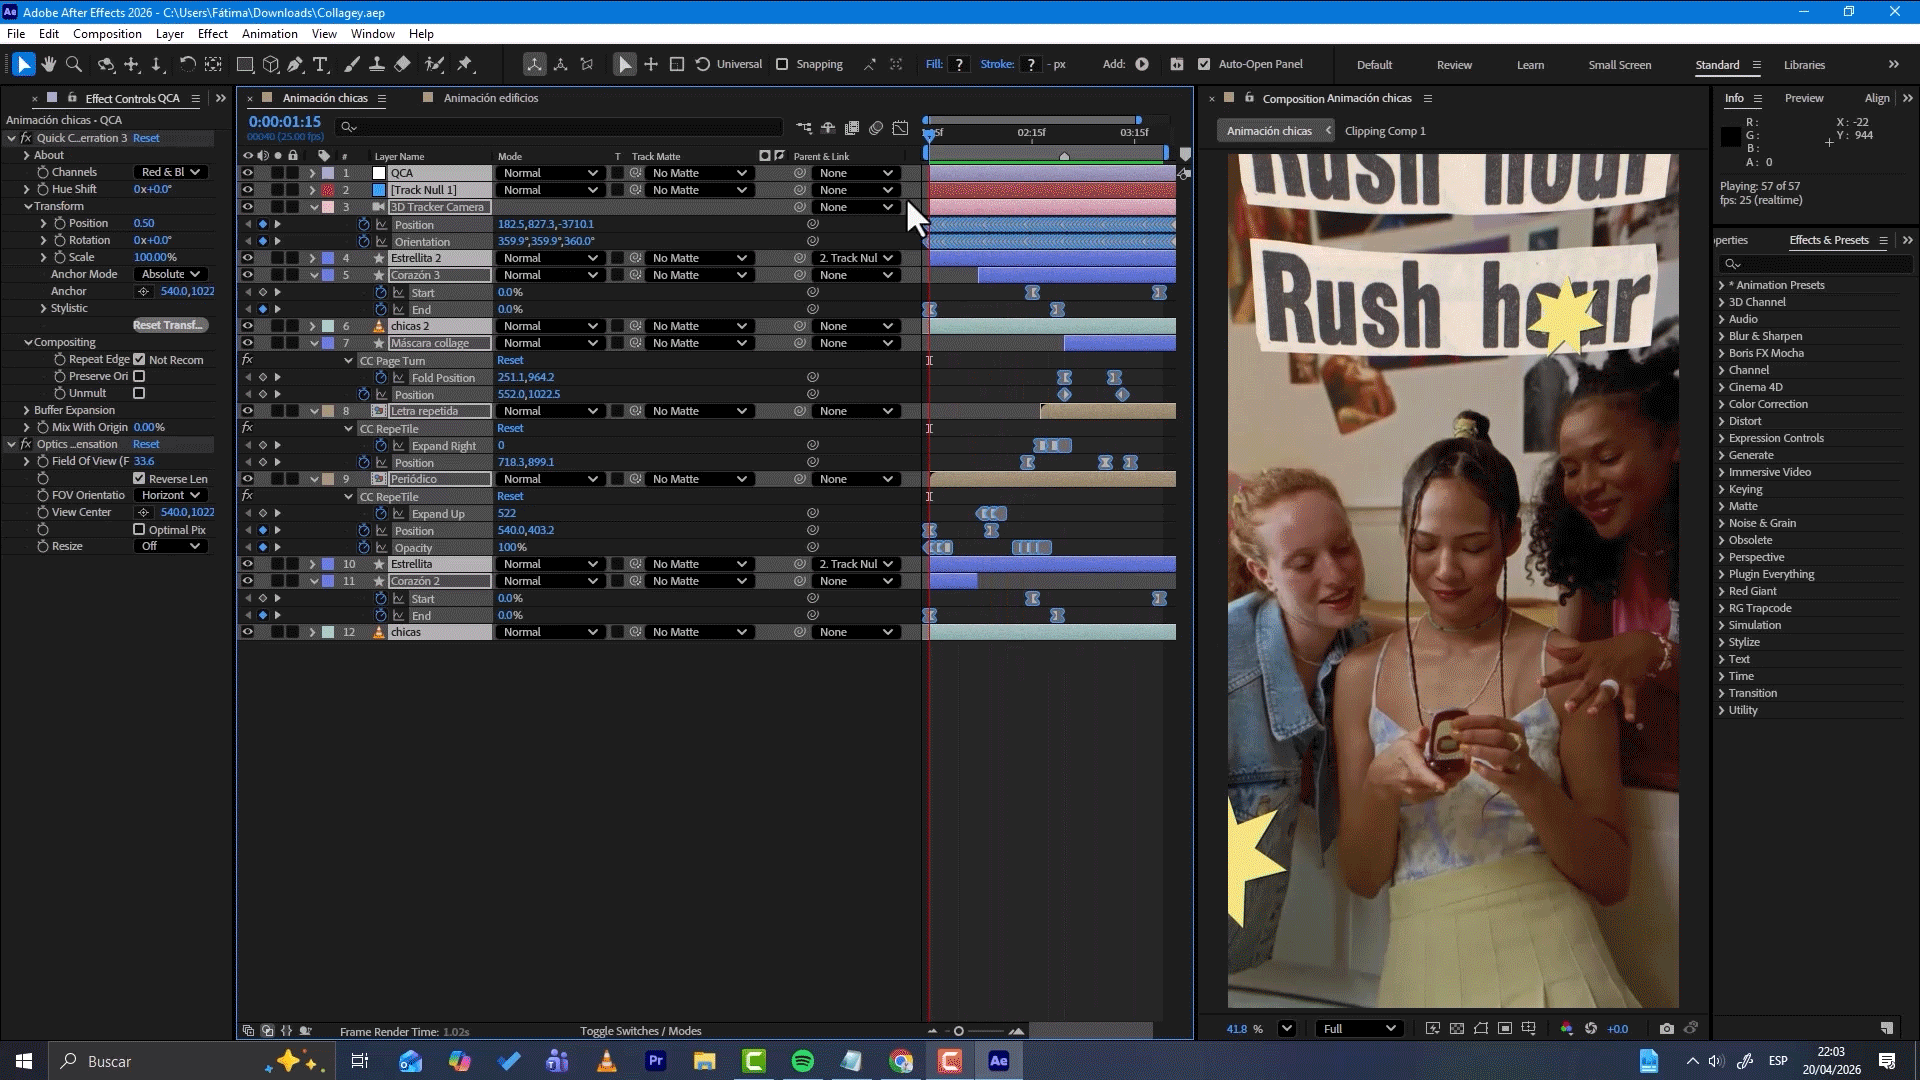
Task: Open VLC media player from taskbar
Action: tap(607, 1061)
